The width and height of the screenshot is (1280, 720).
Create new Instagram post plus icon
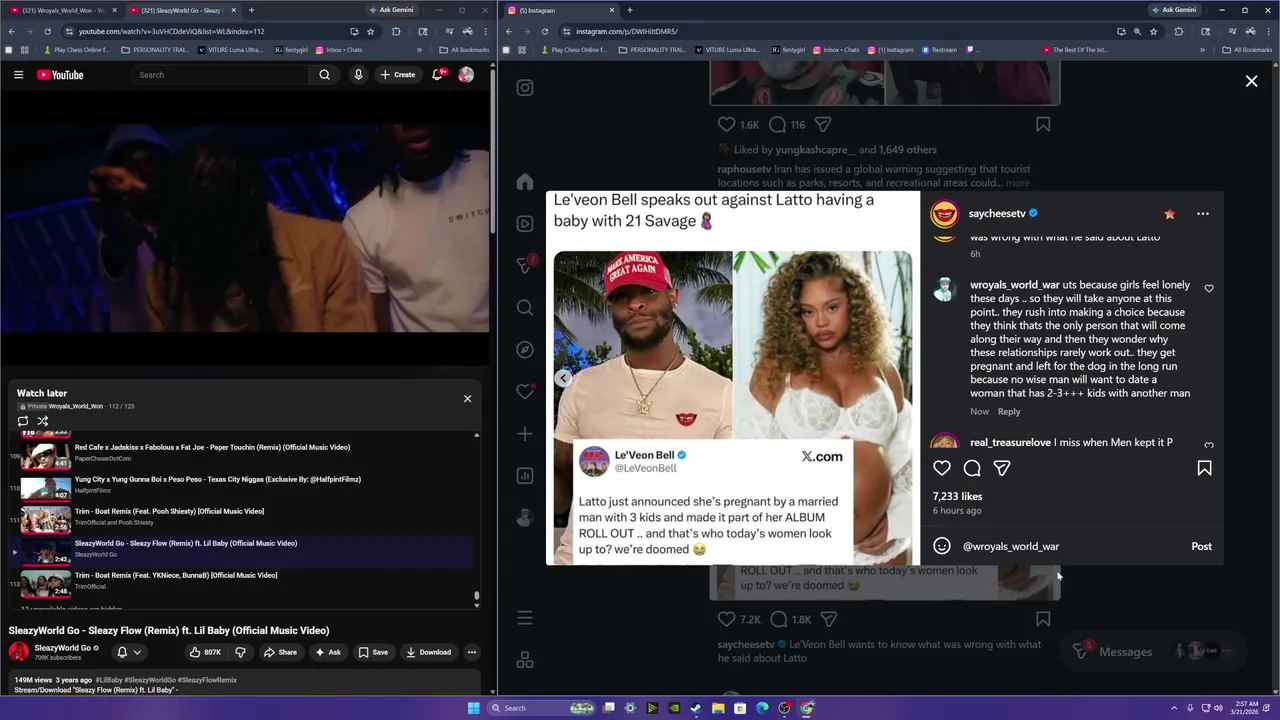[525, 434]
